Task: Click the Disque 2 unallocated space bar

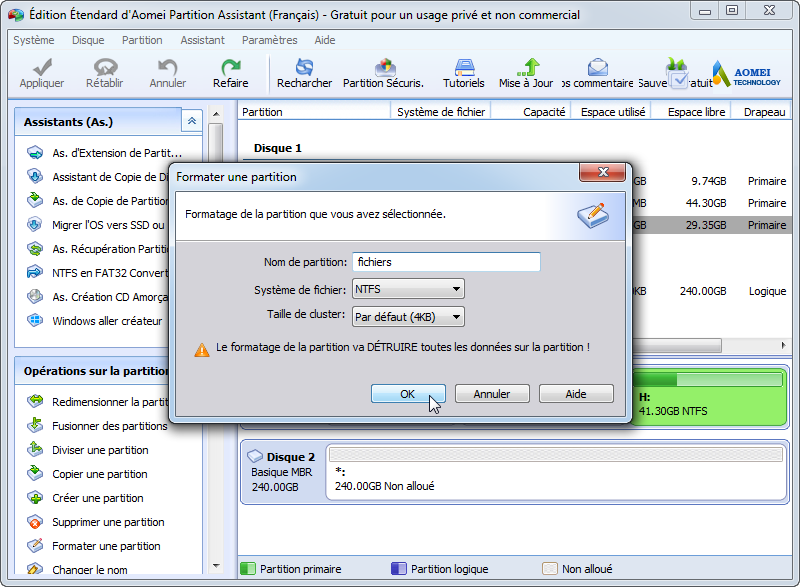Action: click(556, 454)
